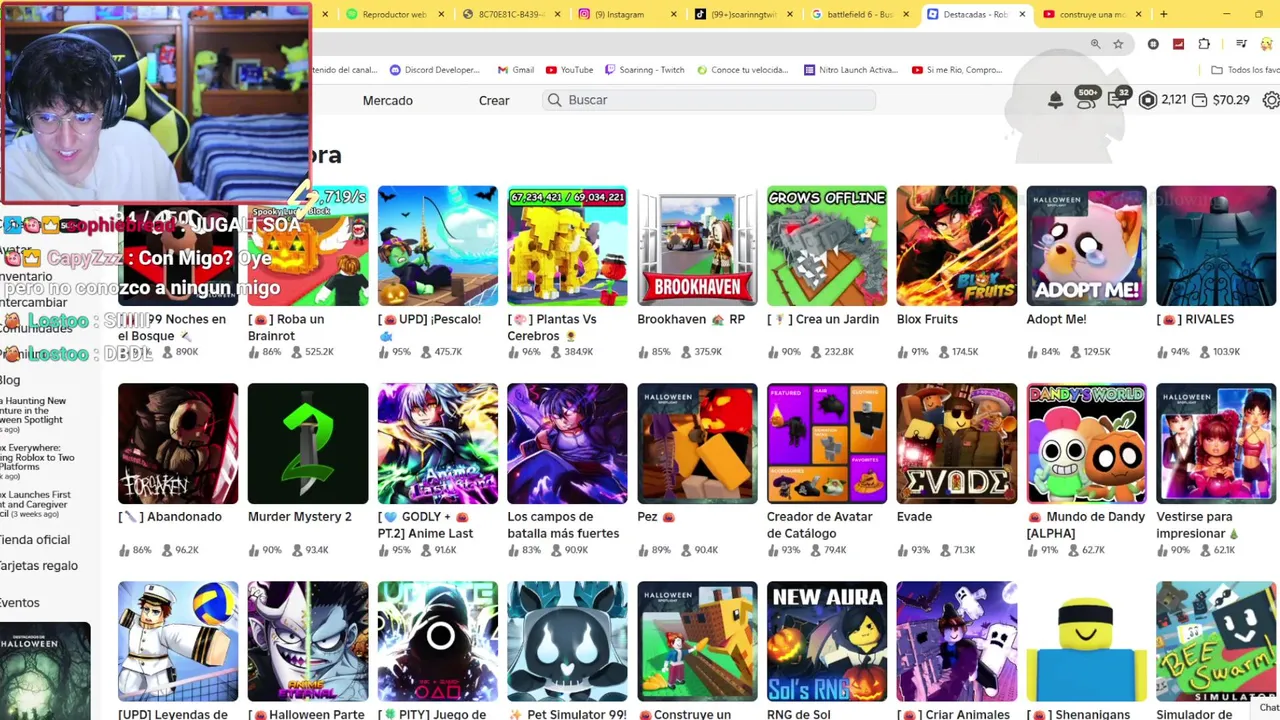Image resolution: width=1280 pixels, height=720 pixels.
Task: Open Tienda oficial in the sidebar
Action: 35,540
